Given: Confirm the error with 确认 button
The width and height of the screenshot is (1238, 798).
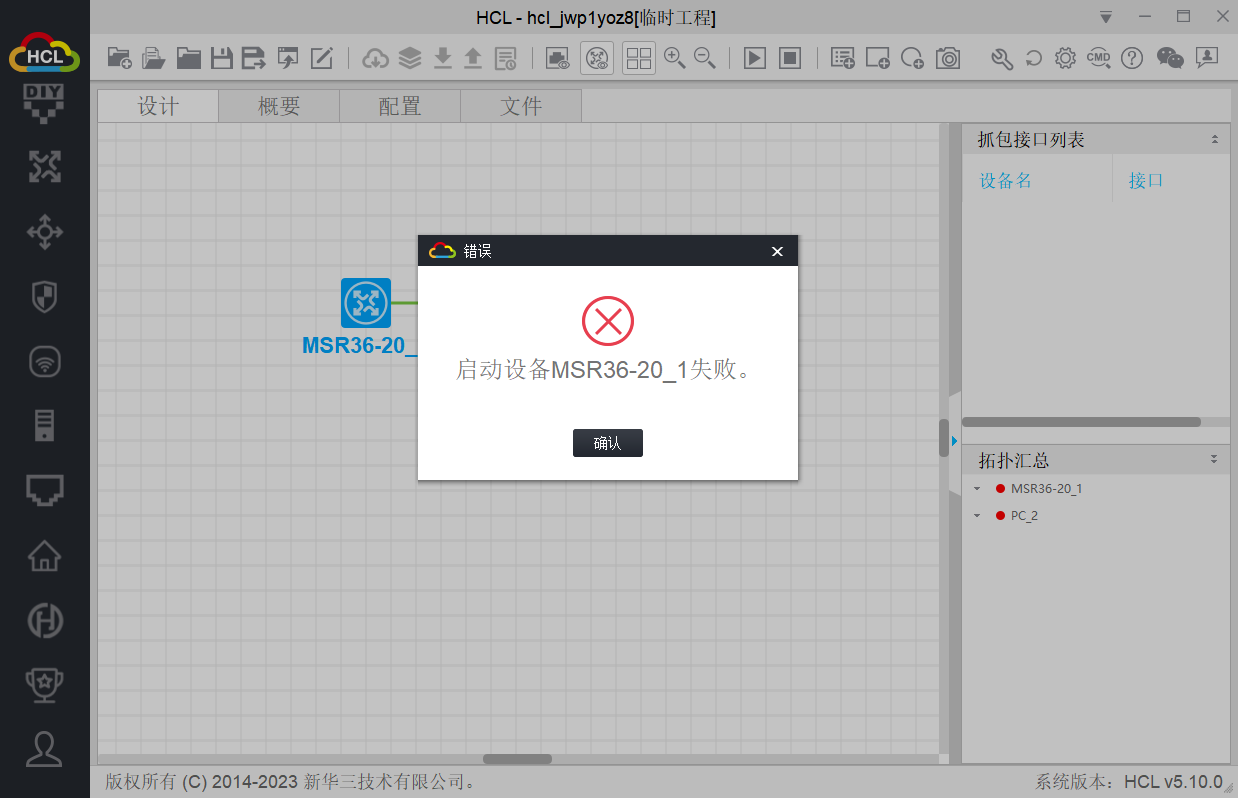Looking at the screenshot, I should (x=608, y=443).
